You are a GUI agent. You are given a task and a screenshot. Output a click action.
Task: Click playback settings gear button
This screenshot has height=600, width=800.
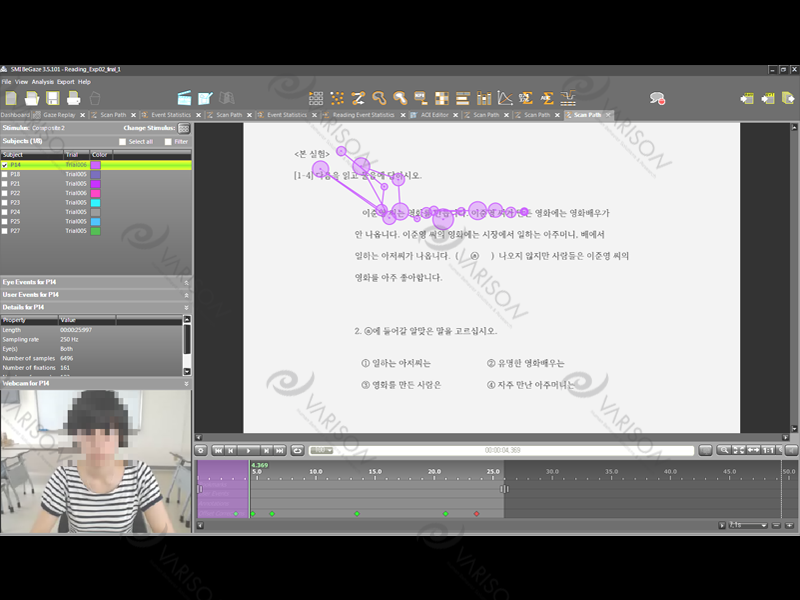(201, 451)
